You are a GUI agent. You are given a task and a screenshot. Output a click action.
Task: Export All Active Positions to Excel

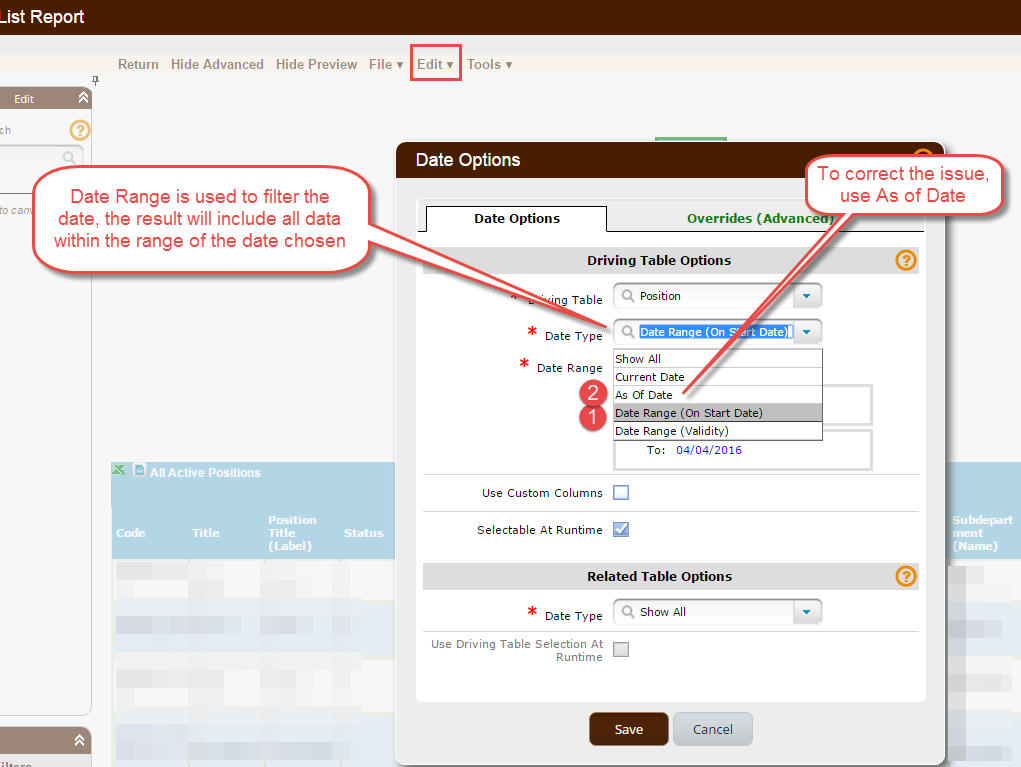(x=119, y=470)
